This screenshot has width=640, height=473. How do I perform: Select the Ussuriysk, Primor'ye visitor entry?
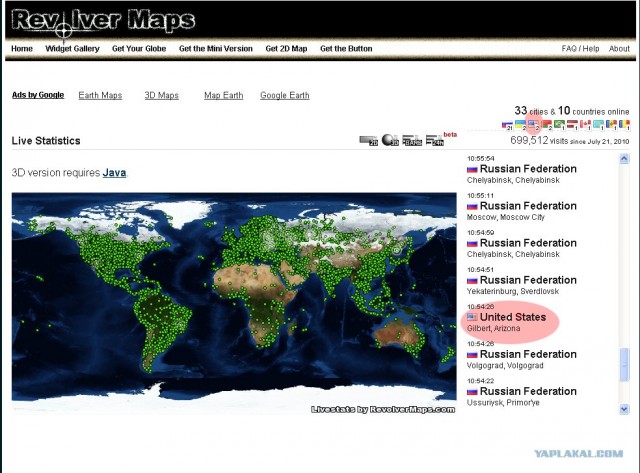pos(522,392)
